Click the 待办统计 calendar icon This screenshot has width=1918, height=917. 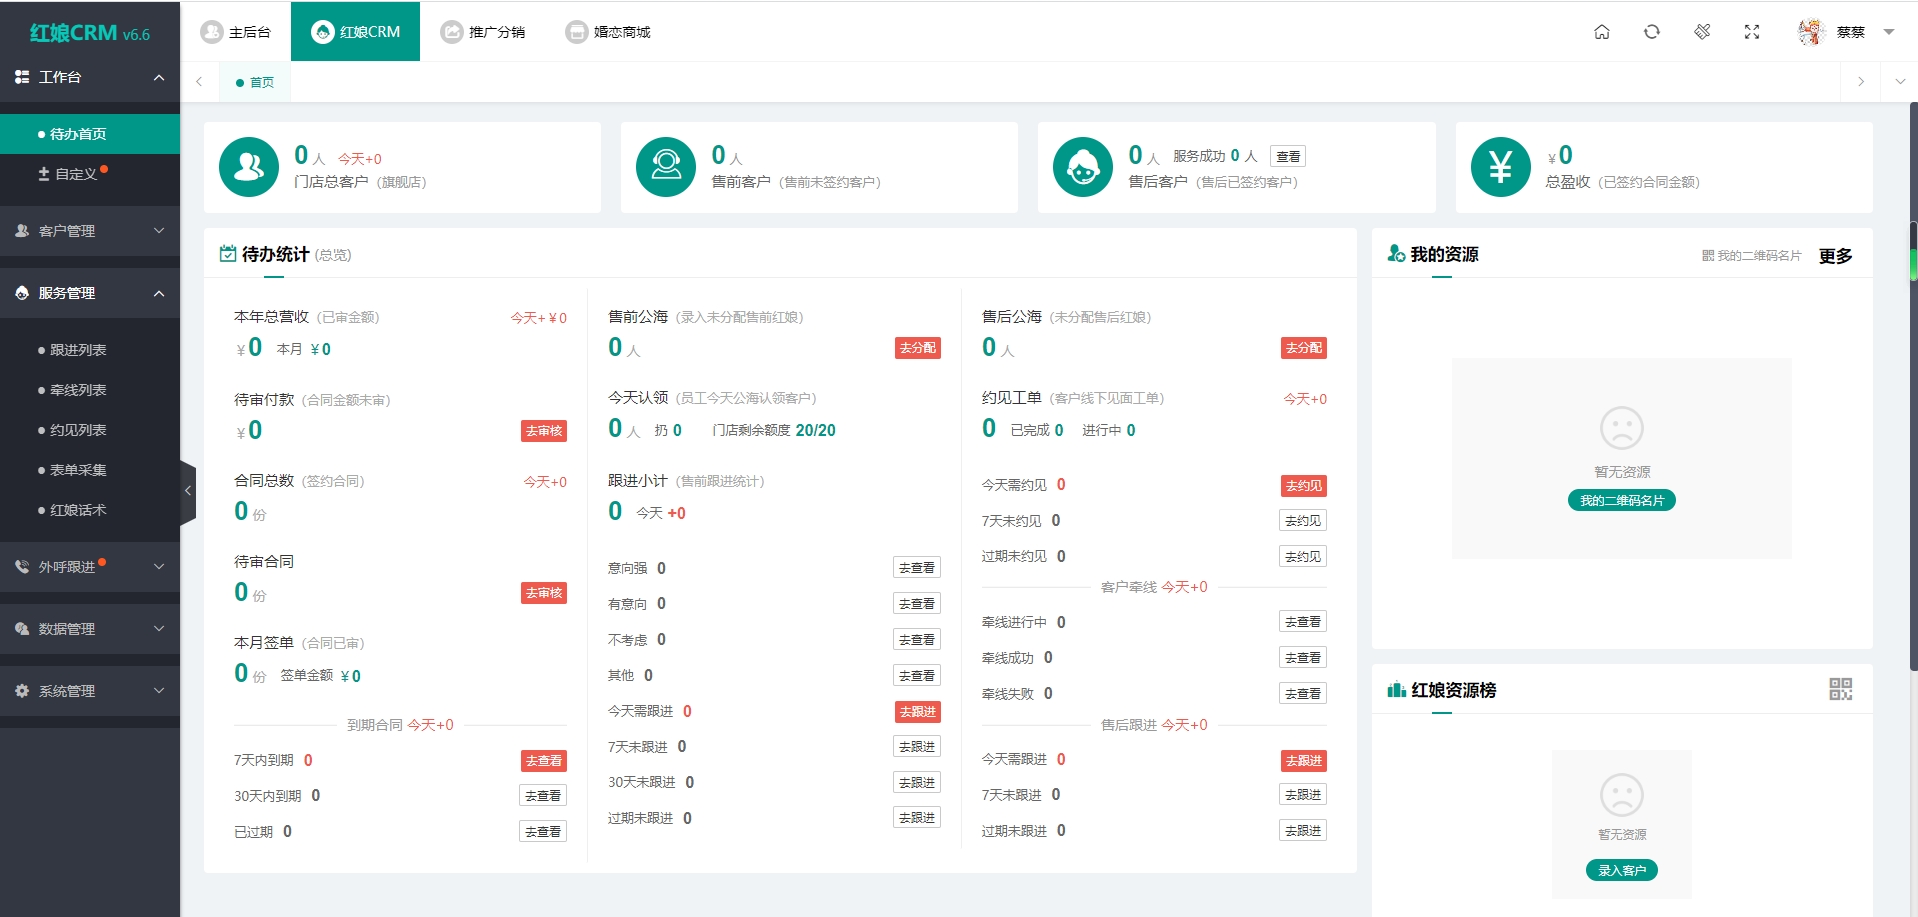[226, 253]
